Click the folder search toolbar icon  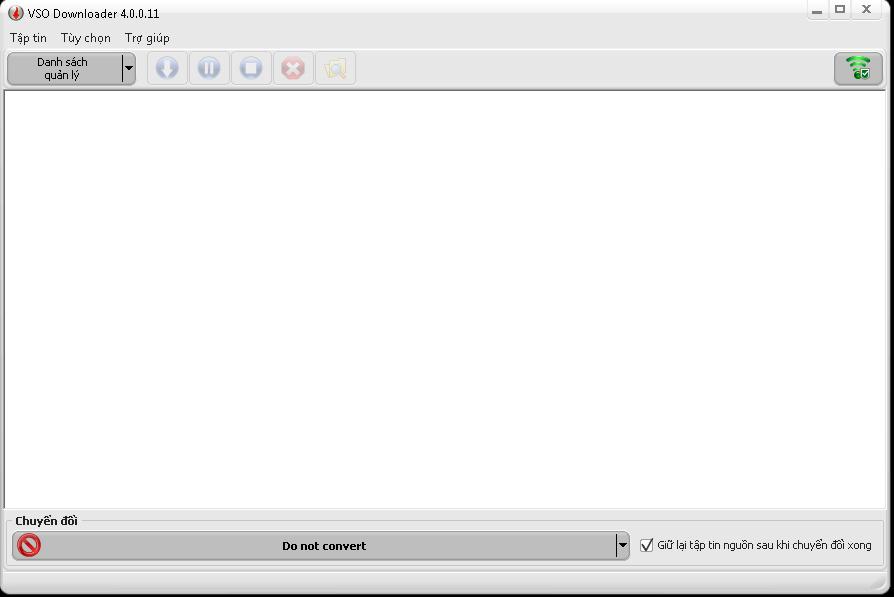(x=335, y=68)
